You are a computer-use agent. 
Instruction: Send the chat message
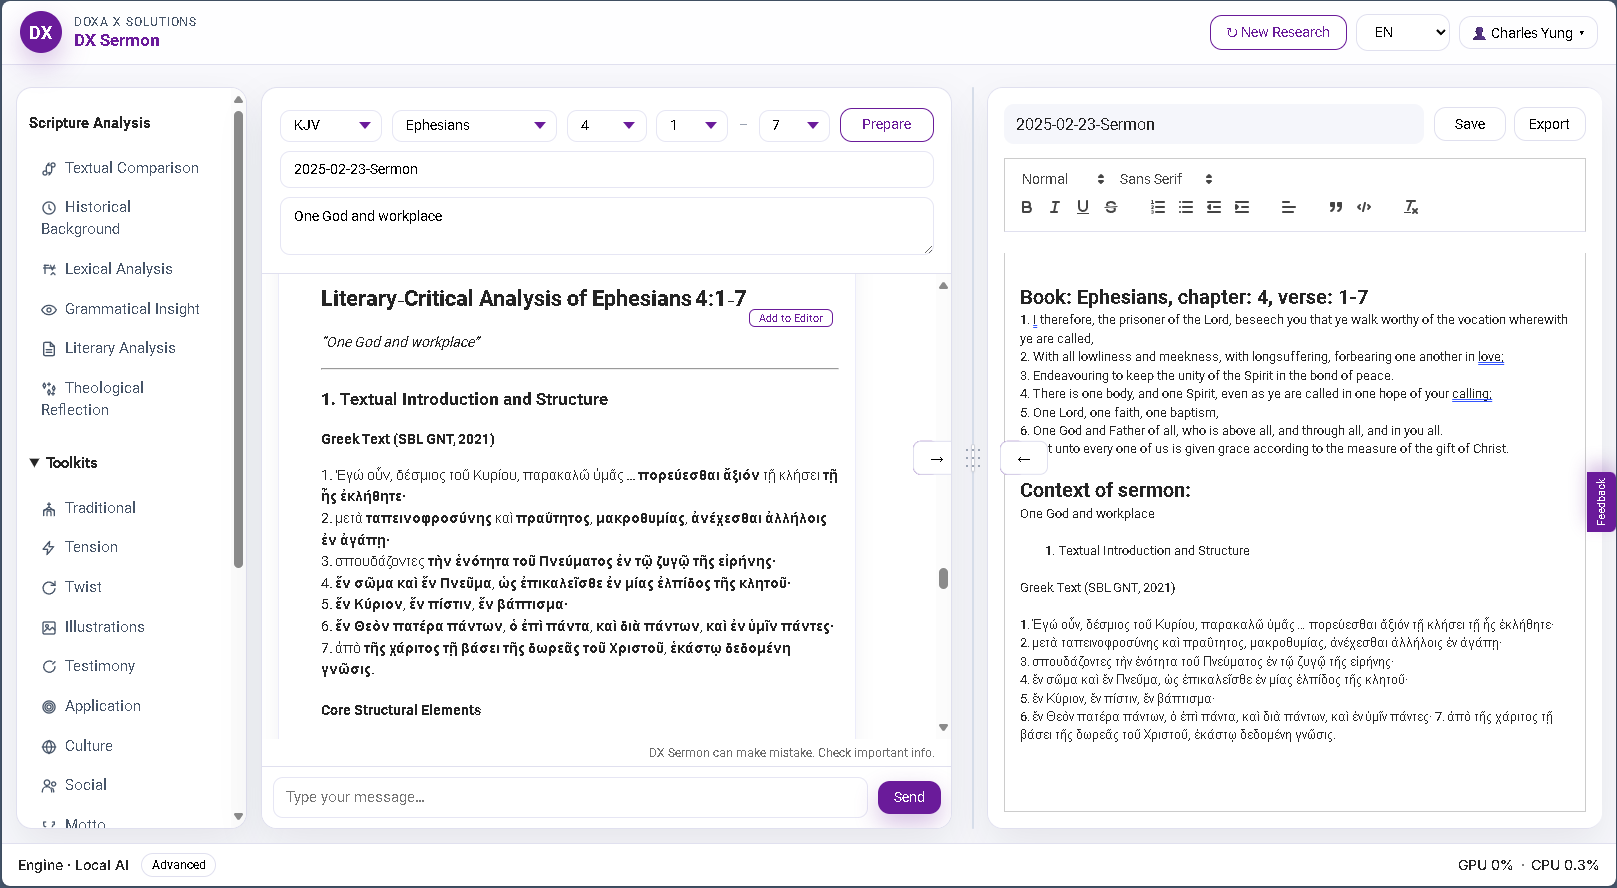click(909, 797)
